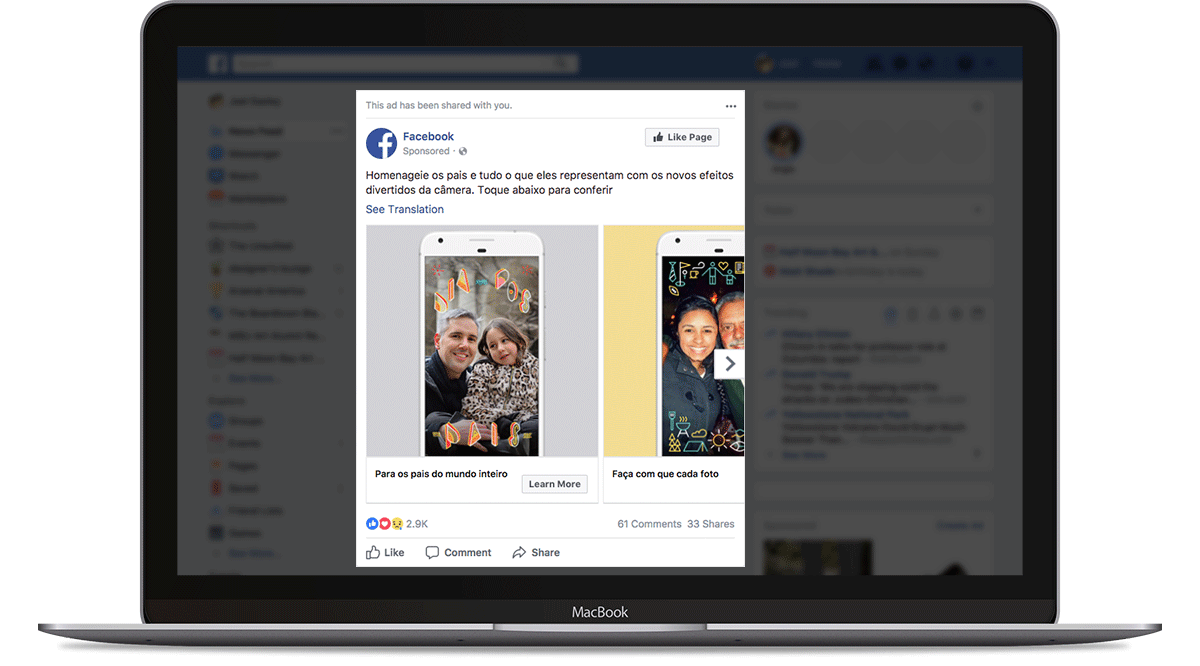Click the See Translation link

coord(405,209)
